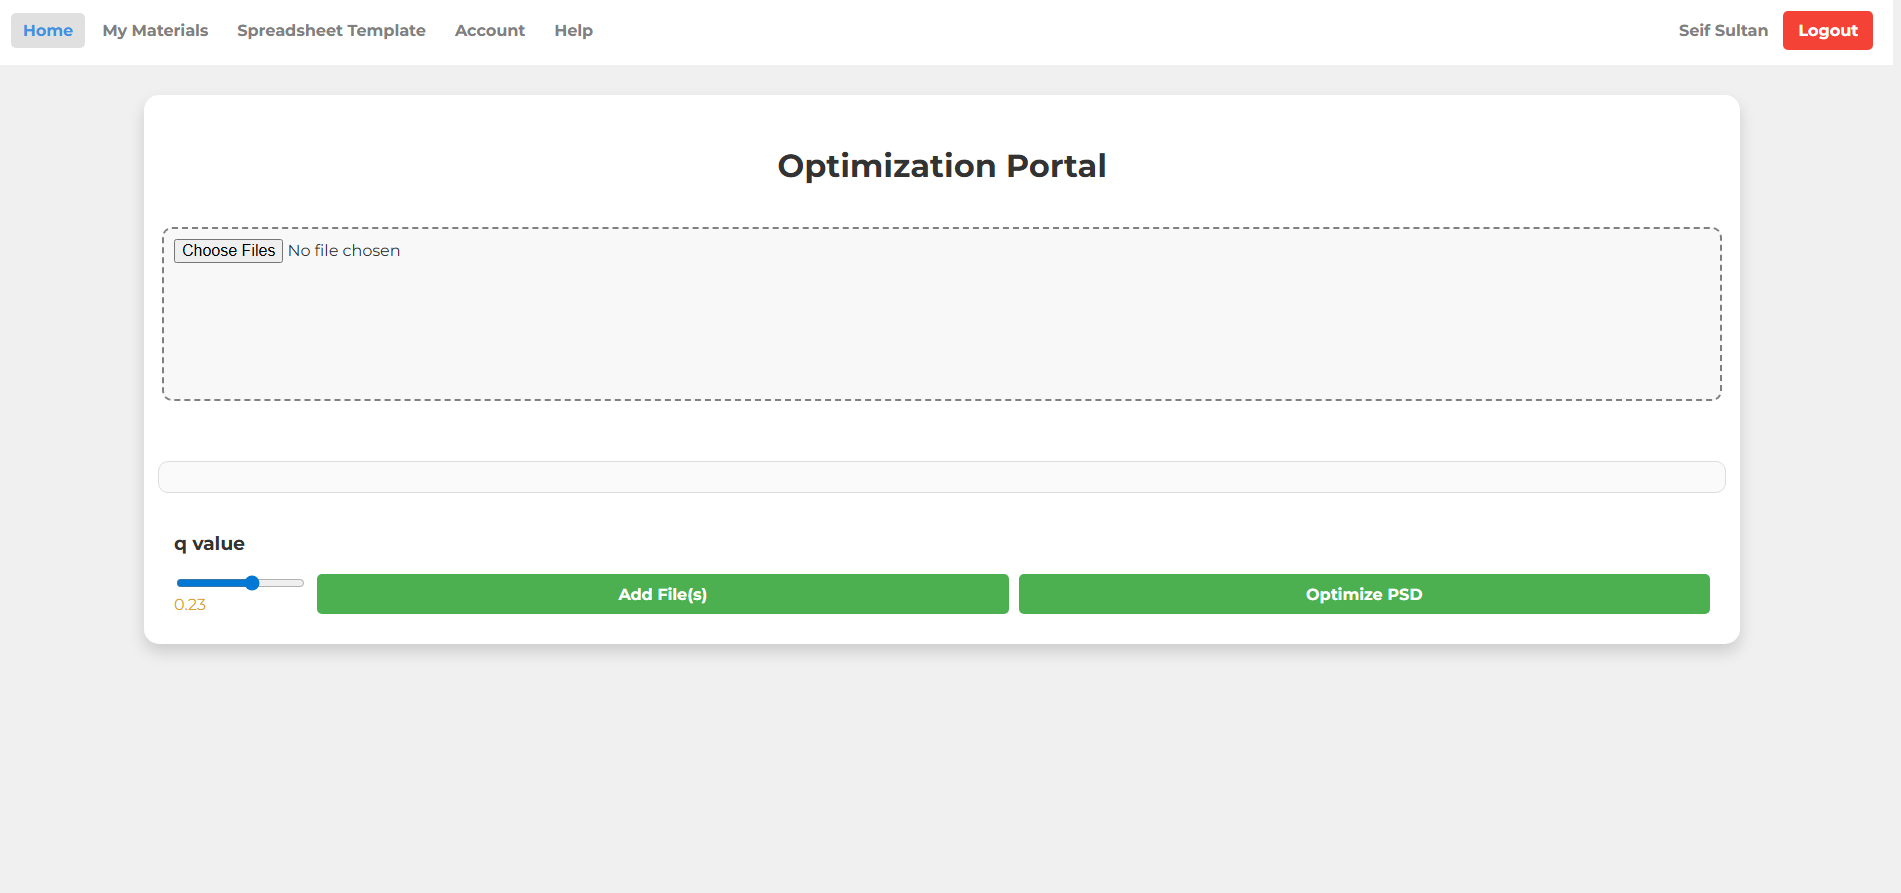
Task: Open the My Materials page
Action: point(155,30)
